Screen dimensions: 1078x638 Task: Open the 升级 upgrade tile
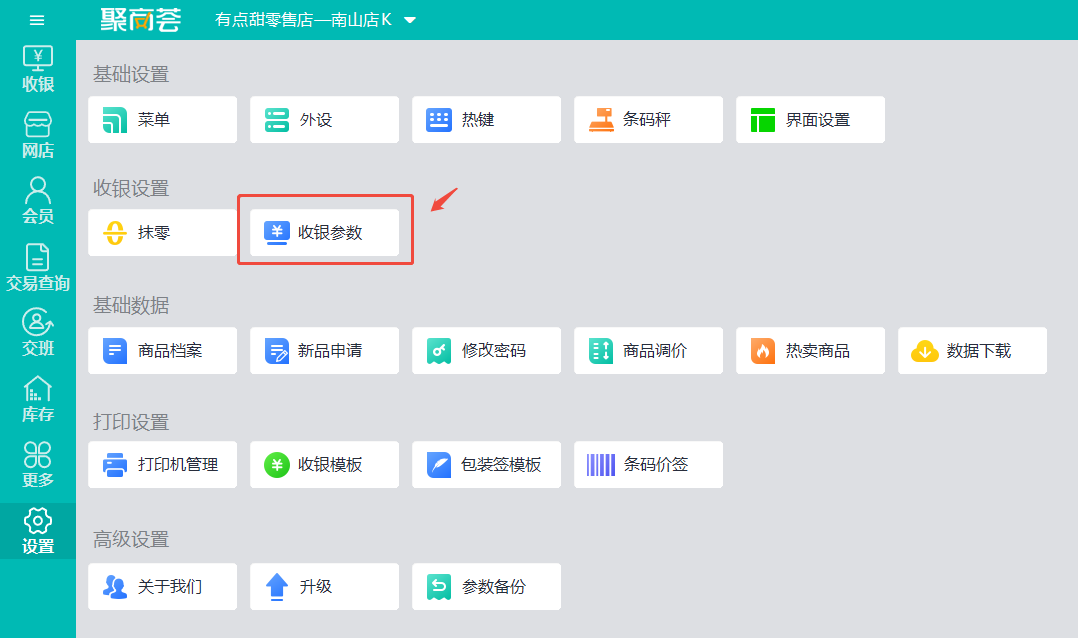[x=324, y=586]
